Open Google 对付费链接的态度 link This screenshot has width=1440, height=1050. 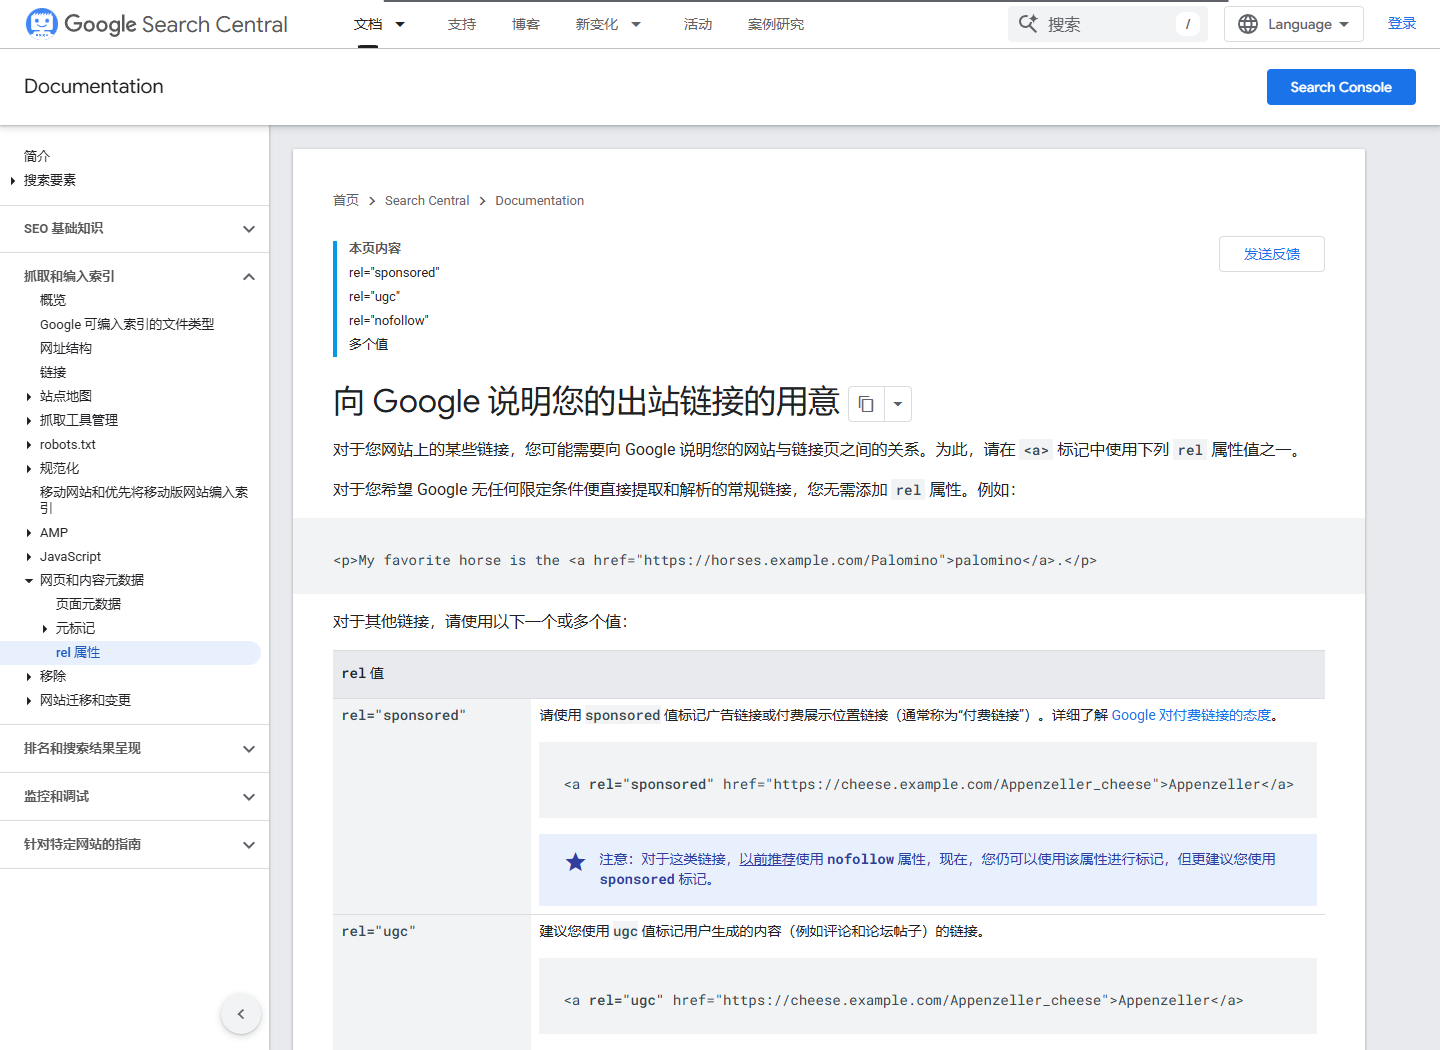click(1192, 715)
